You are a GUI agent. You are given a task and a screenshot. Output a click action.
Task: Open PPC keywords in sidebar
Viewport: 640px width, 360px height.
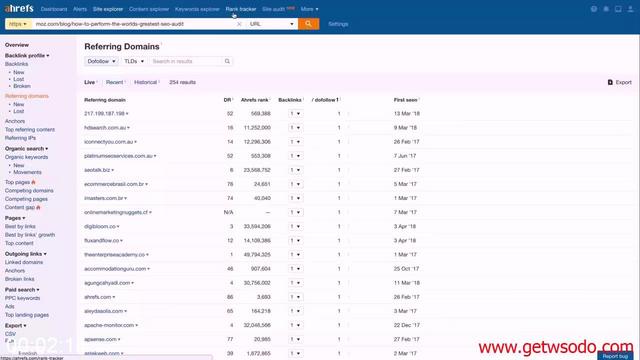coord(22,298)
